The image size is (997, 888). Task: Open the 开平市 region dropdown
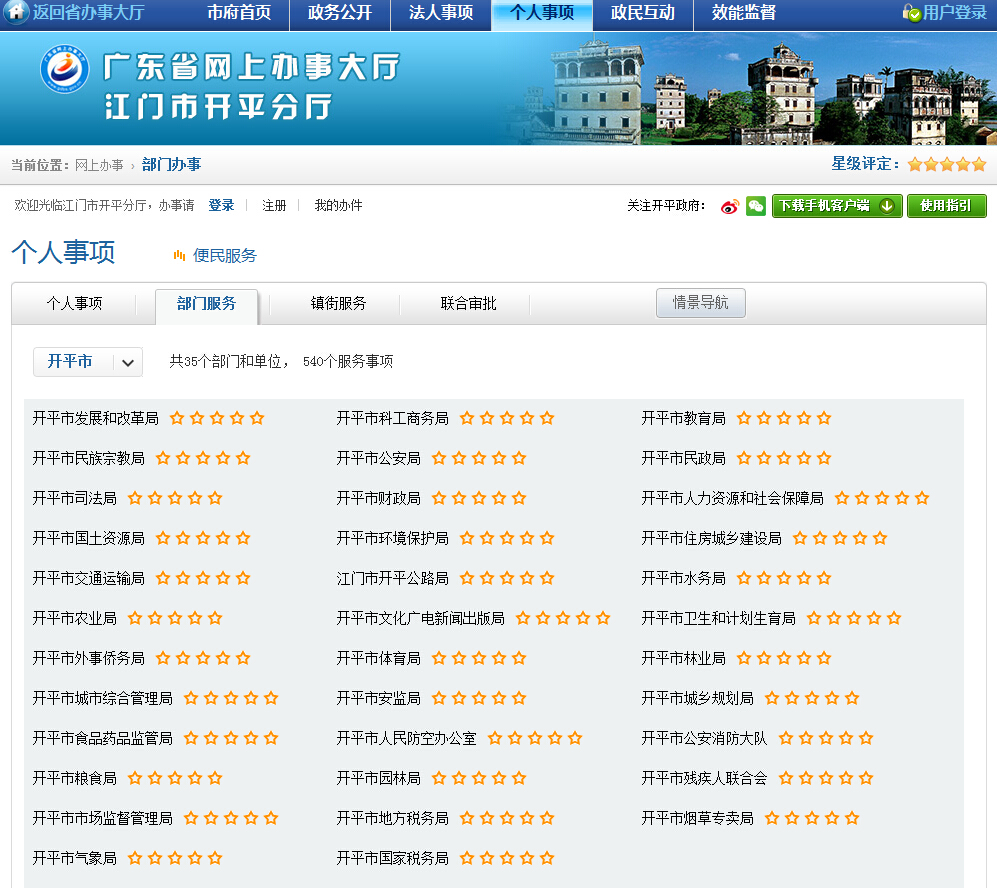(88, 362)
